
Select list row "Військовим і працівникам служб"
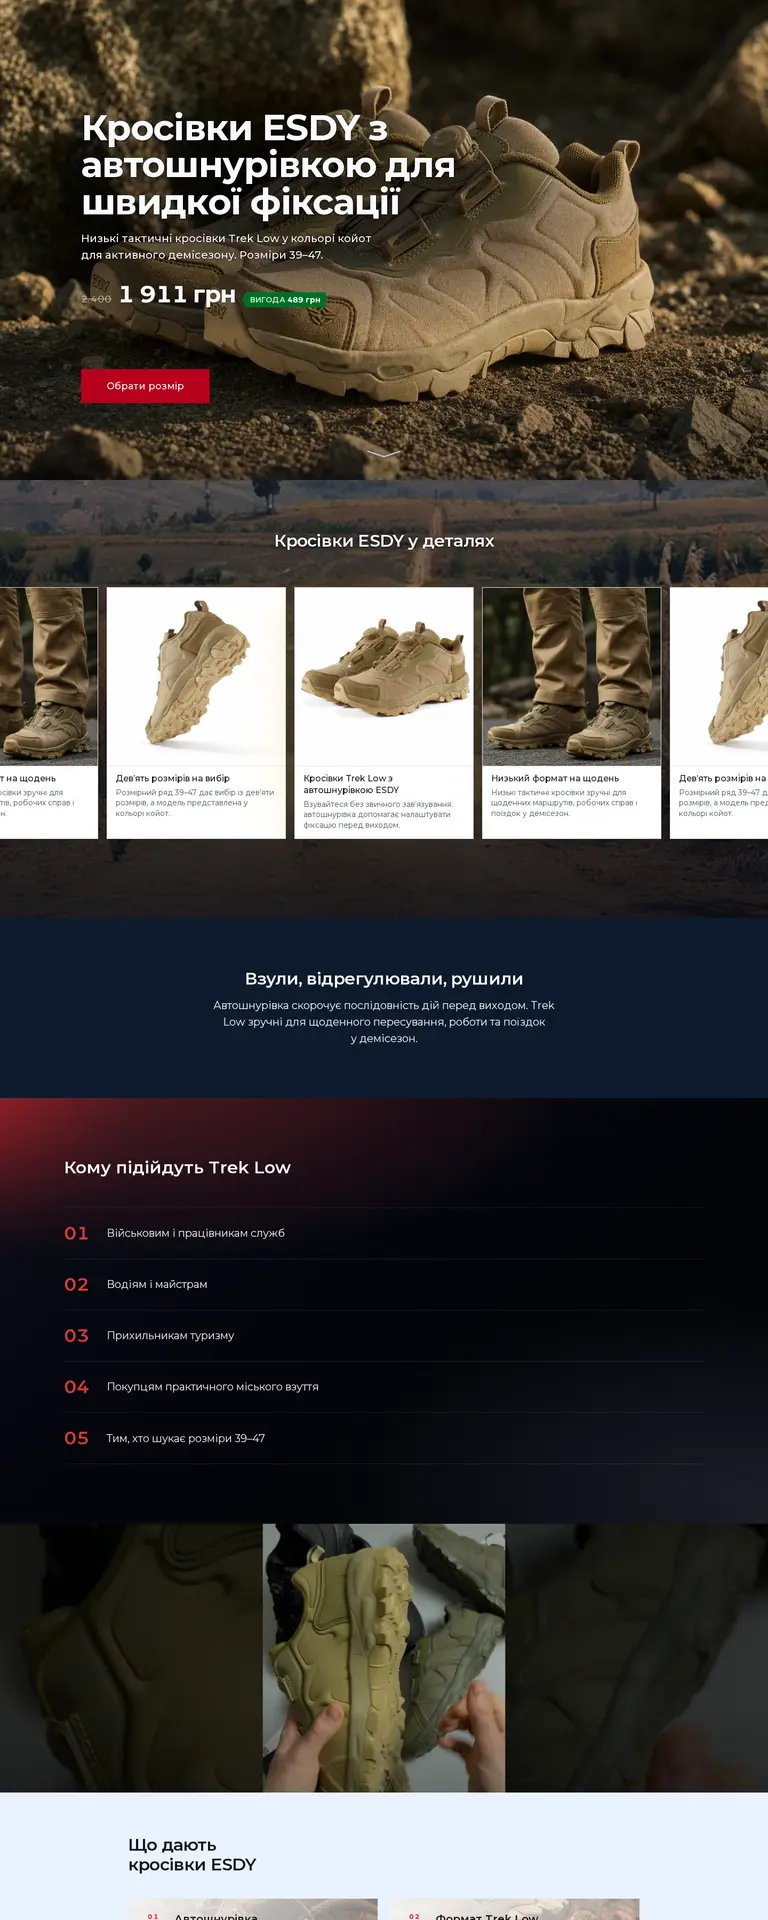[384, 1233]
